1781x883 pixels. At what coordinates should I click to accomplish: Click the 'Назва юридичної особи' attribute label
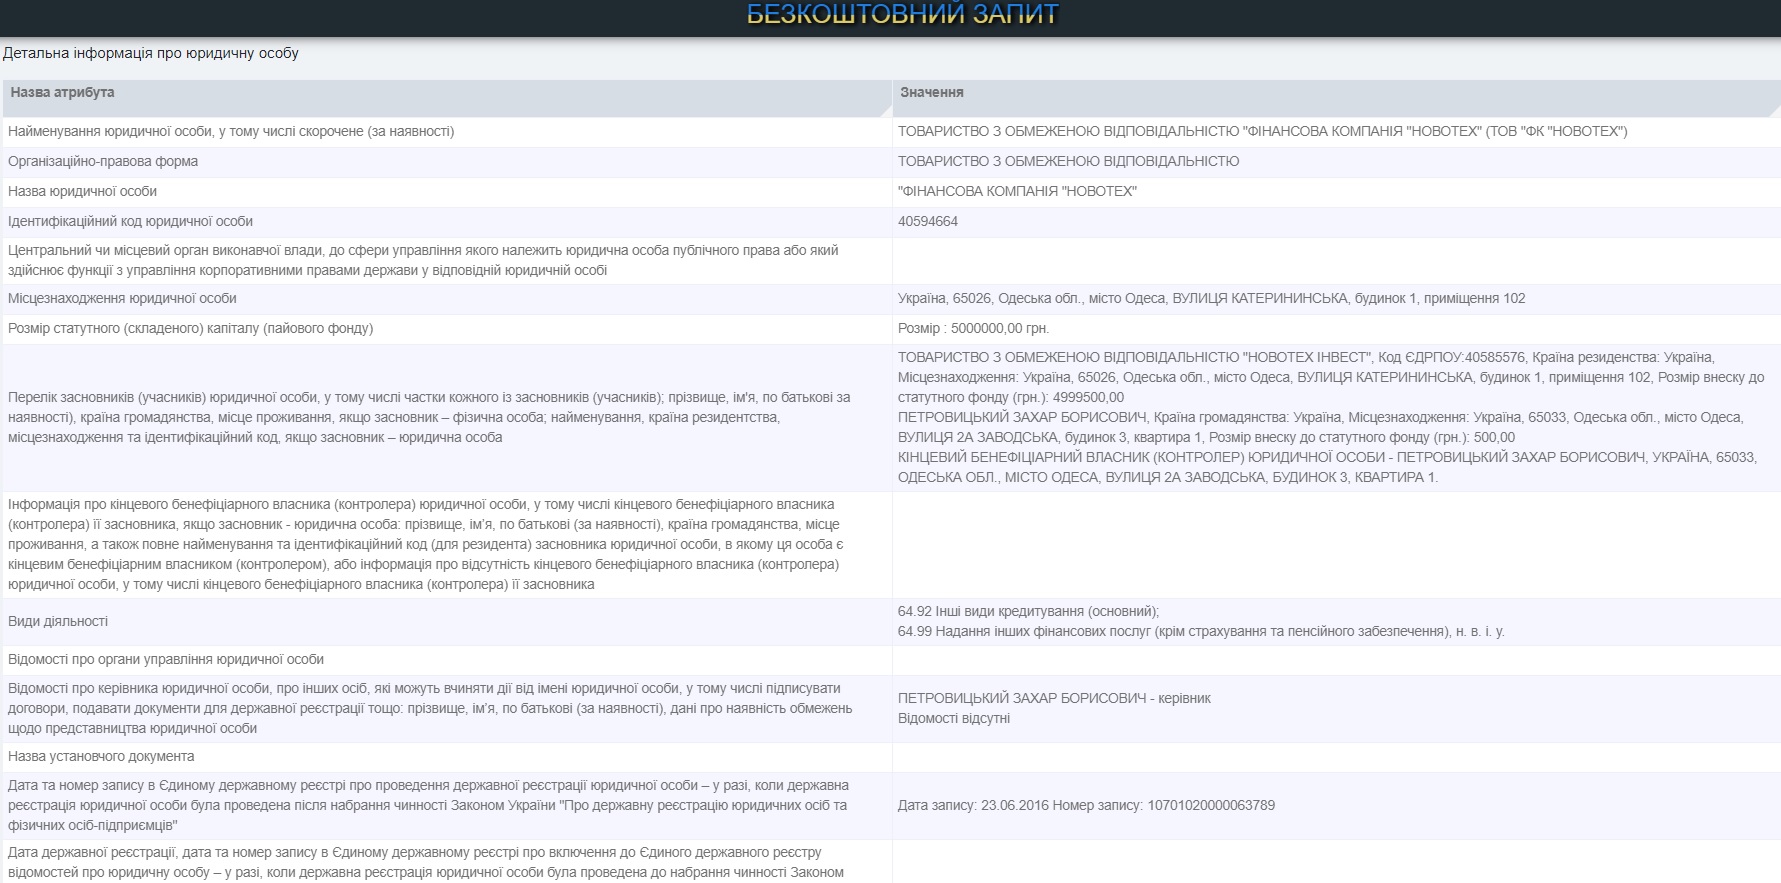pos(82,191)
